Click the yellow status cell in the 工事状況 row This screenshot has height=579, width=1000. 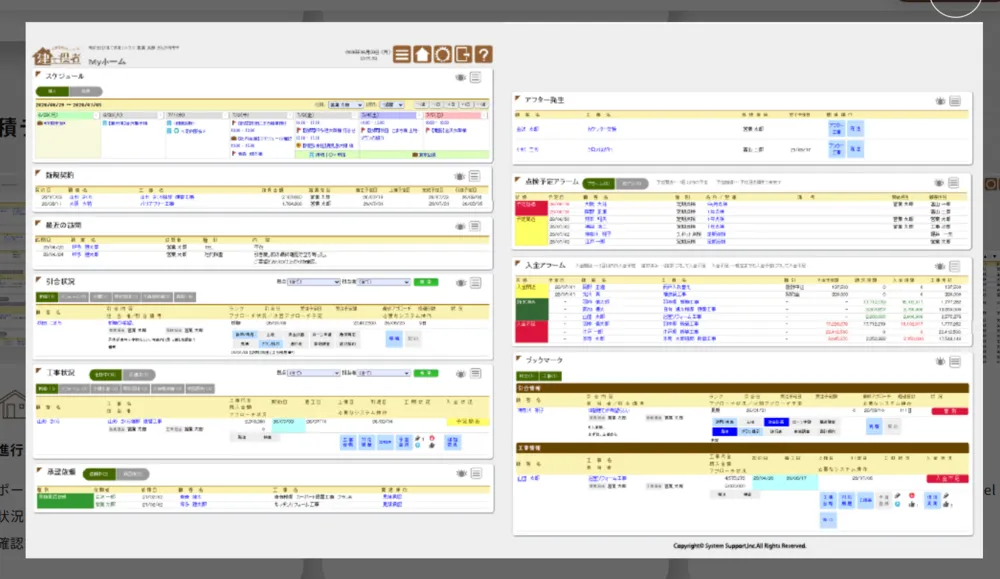pyautogui.click(x=467, y=422)
